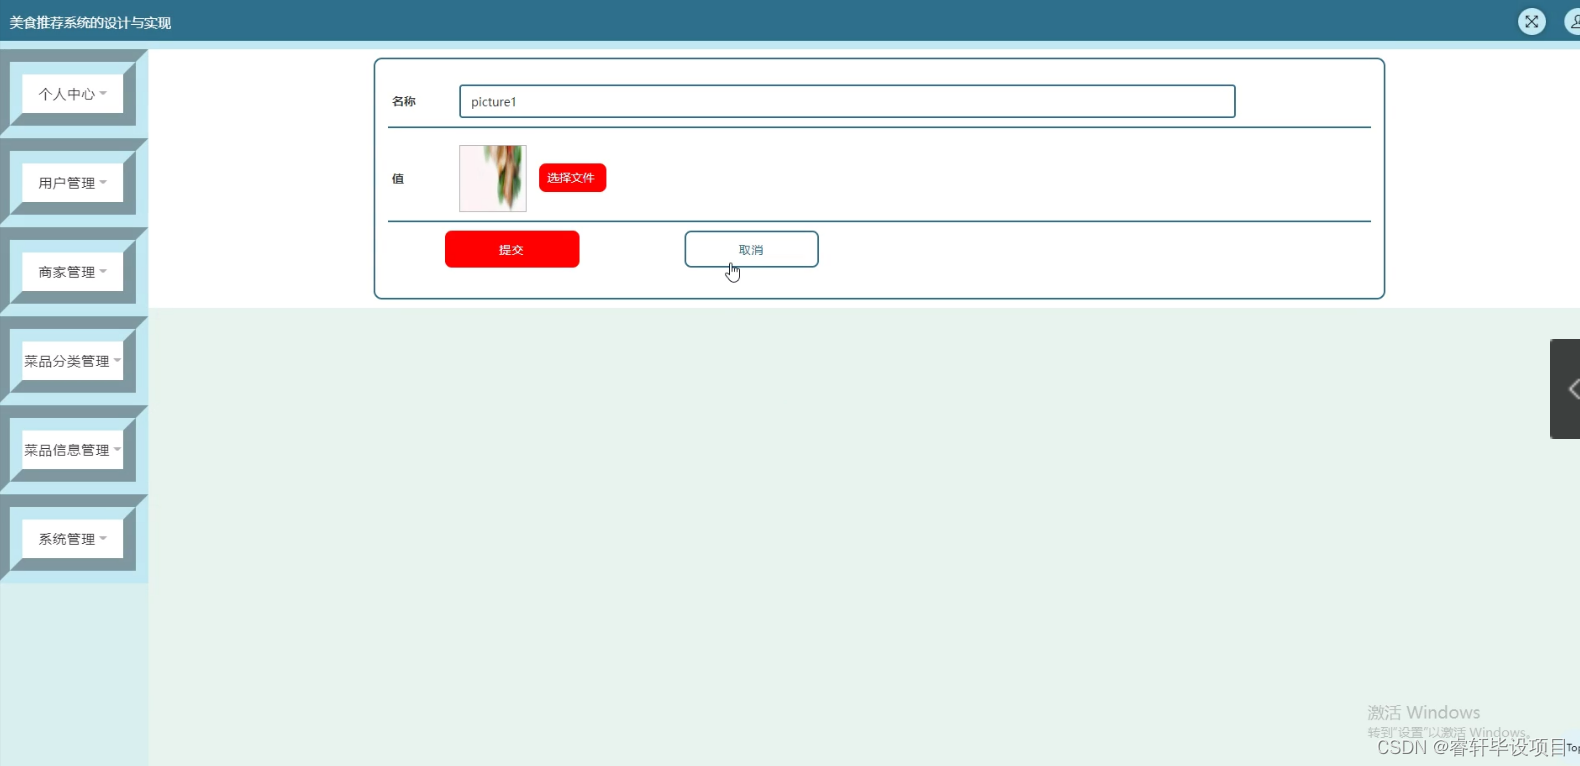1580x766 pixels.
Task: Open the user profile icon in header
Action: click(x=1572, y=21)
